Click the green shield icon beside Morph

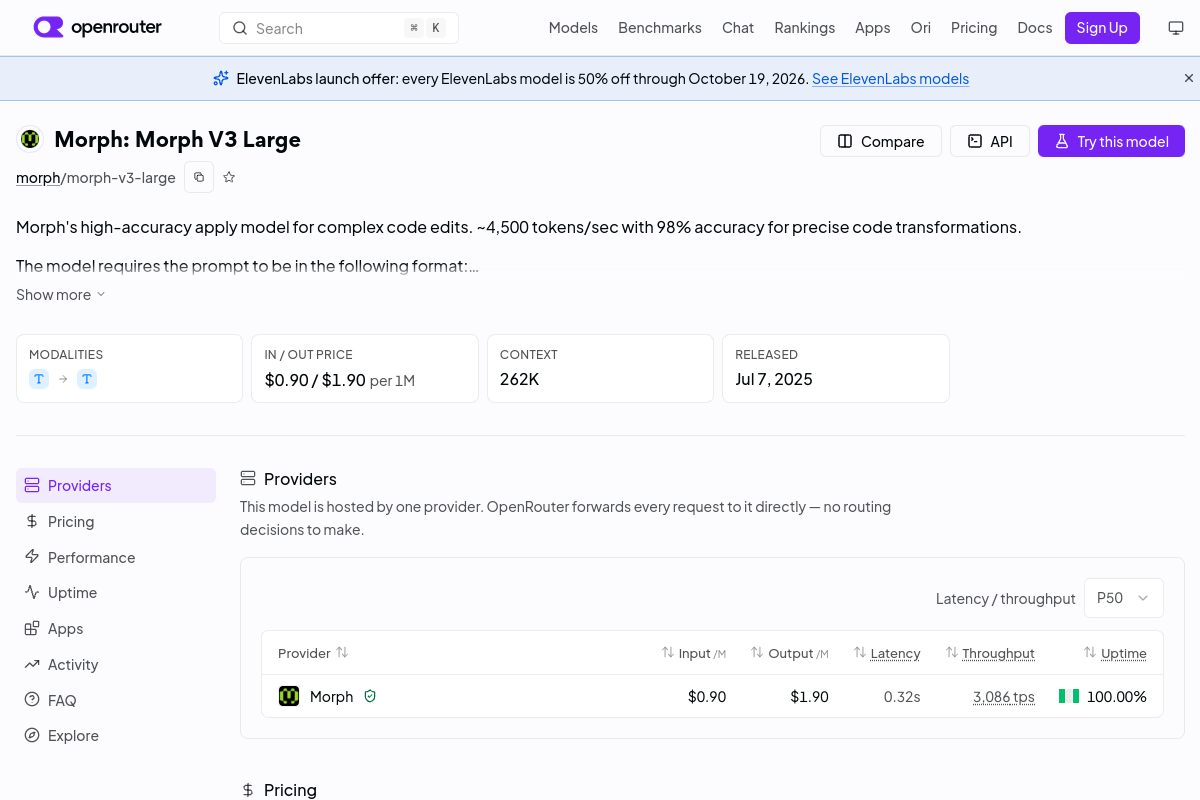(370, 696)
